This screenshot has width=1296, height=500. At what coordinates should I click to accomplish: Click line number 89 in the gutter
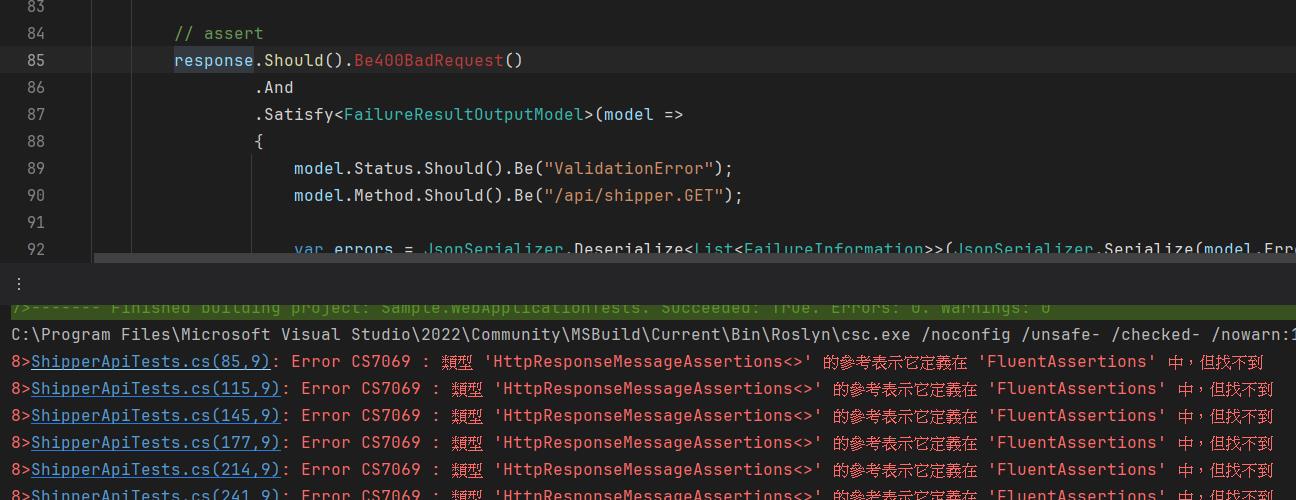tap(36, 169)
